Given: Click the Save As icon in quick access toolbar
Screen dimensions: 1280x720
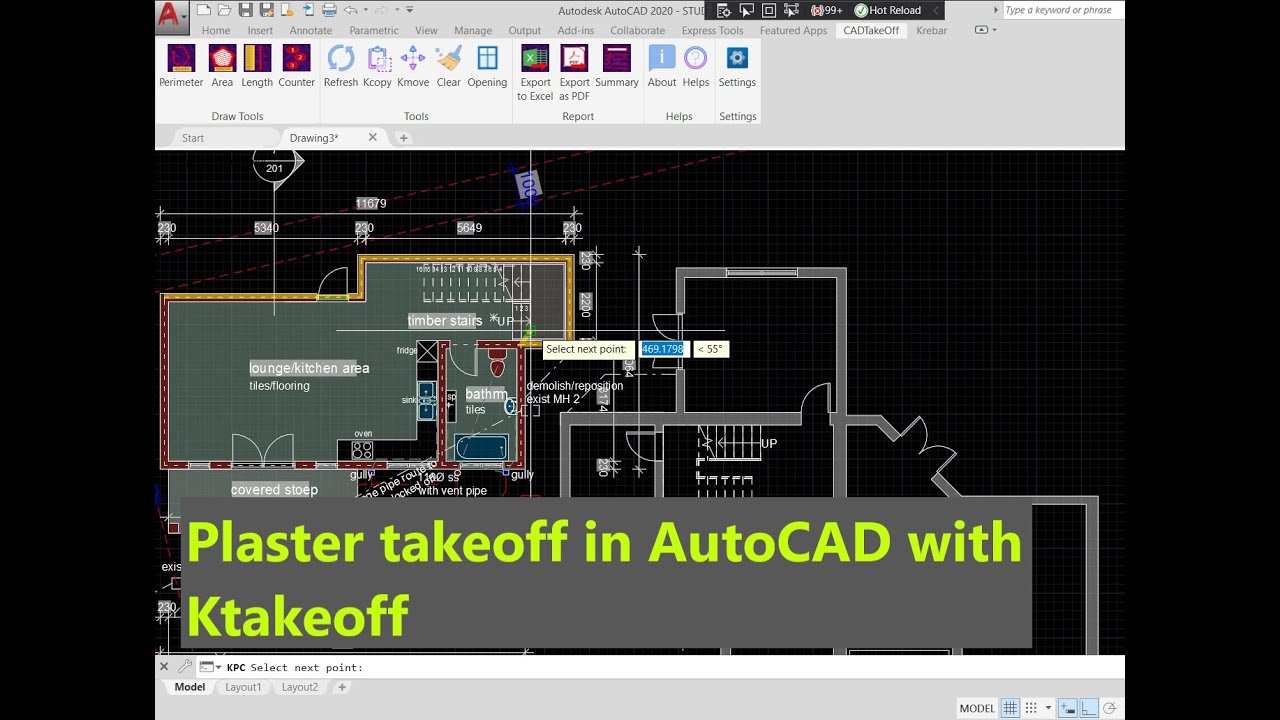Looking at the screenshot, I should pos(267,10).
